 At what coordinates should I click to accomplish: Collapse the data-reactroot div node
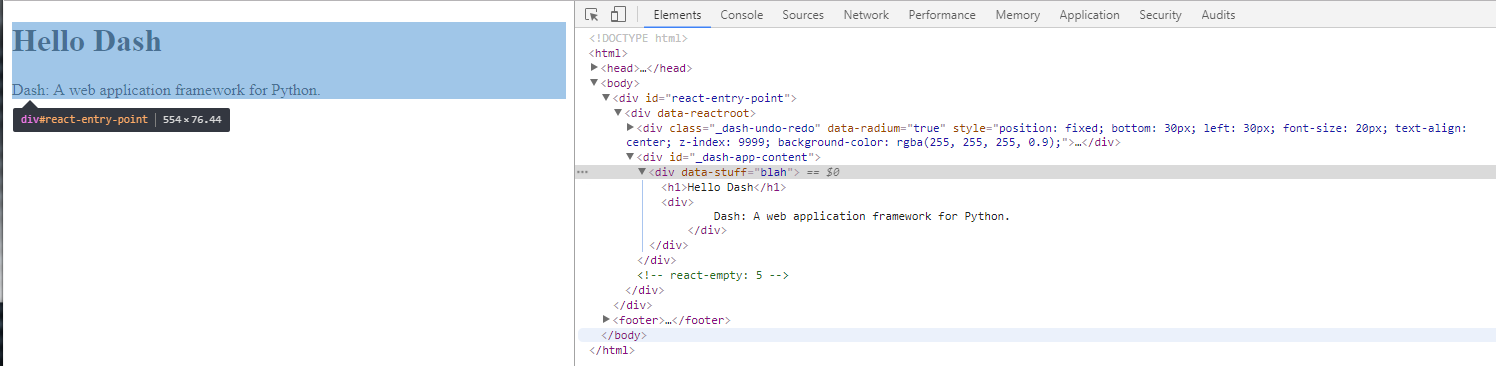618,112
